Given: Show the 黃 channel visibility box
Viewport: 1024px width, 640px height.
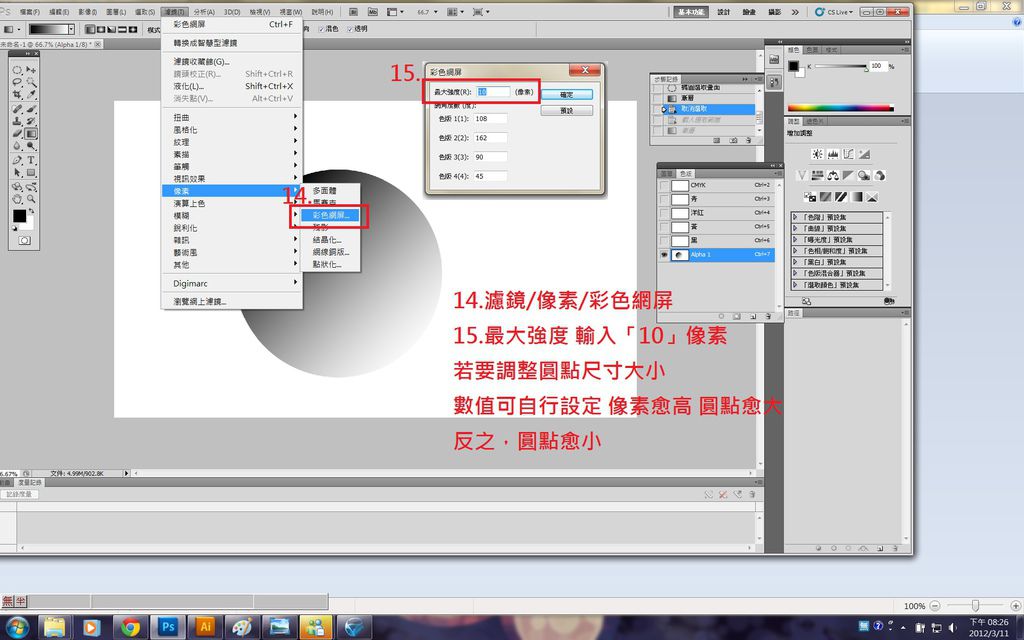Looking at the screenshot, I should pyautogui.click(x=664, y=227).
